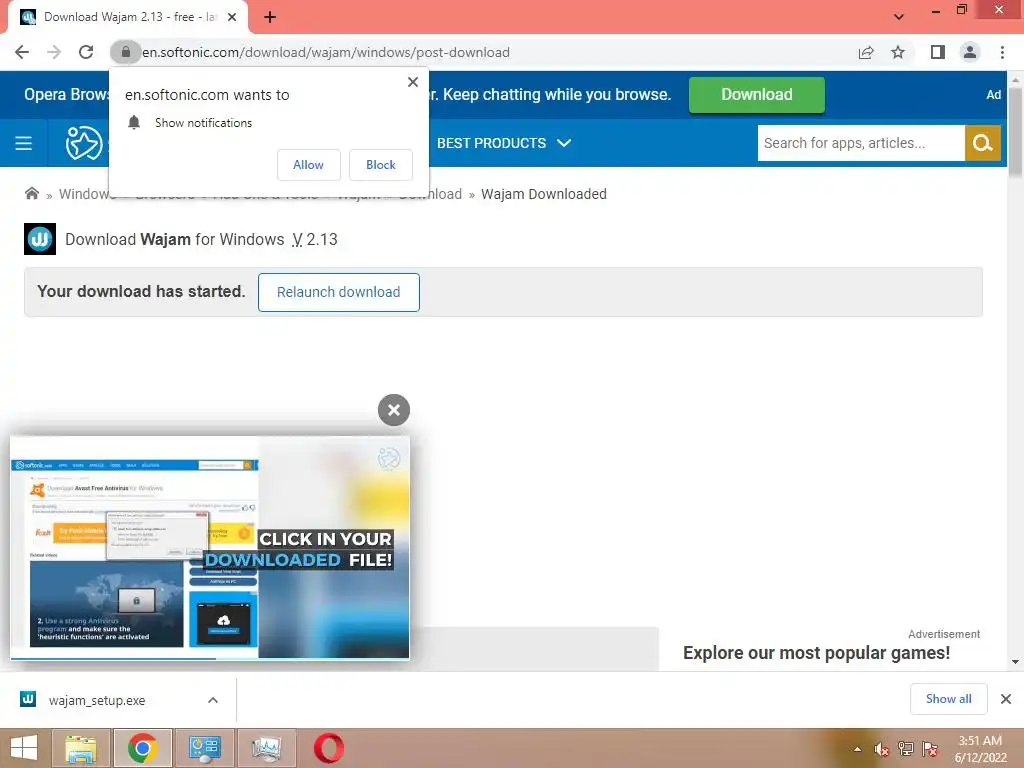The width and height of the screenshot is (1024, 768).
Task: Open the Chrome profile avatar
Action: coord(970,52)
